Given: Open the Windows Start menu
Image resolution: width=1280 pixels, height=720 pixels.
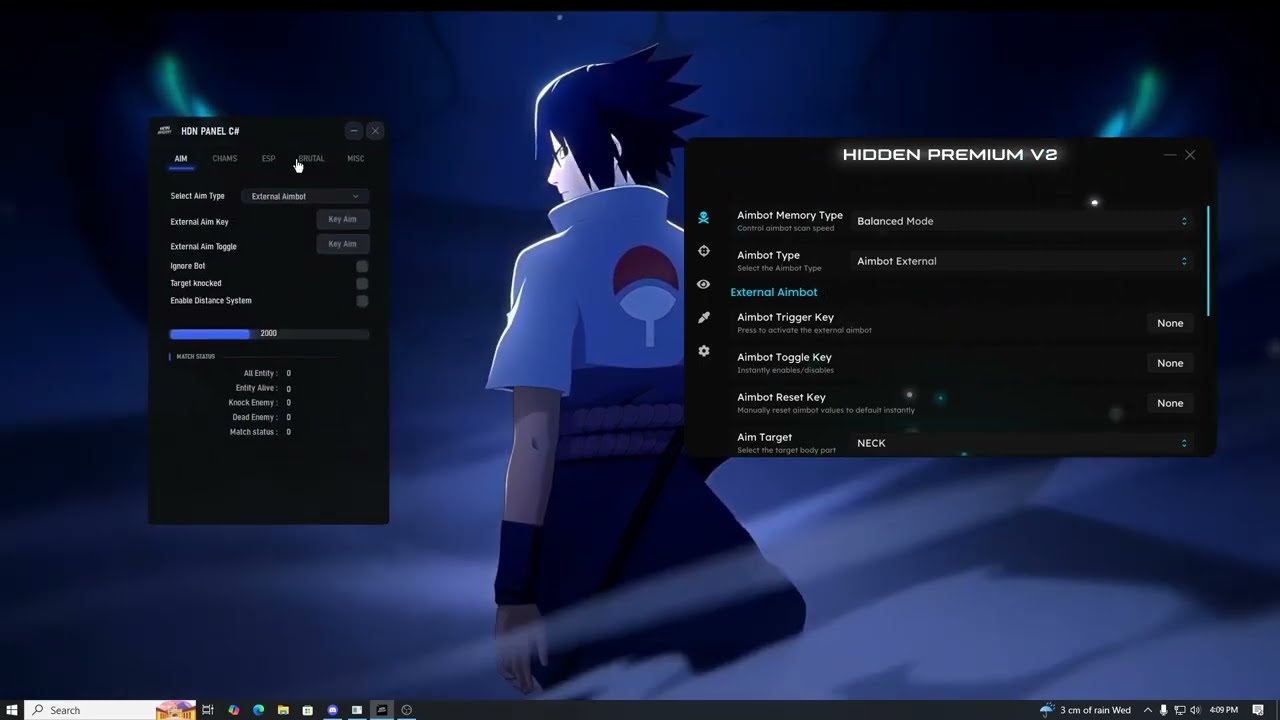Looking at the screenshot, I should pos(12,710).
